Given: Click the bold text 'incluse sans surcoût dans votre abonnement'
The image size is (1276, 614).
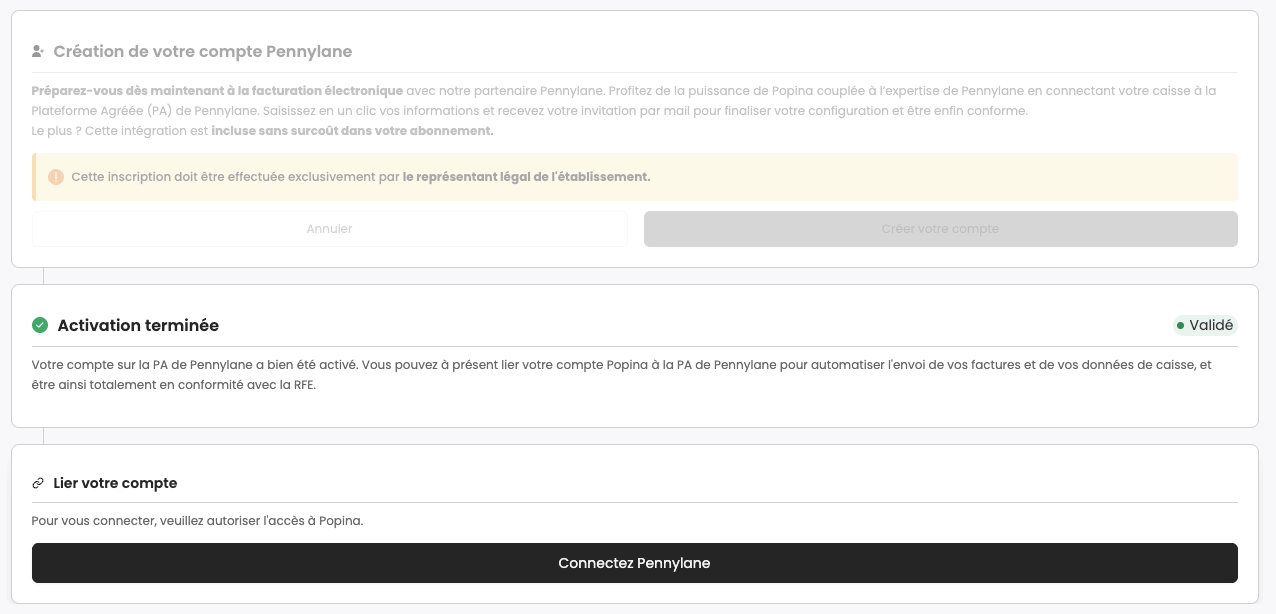Looking at the screenshot, I should (x=352, y=131).
